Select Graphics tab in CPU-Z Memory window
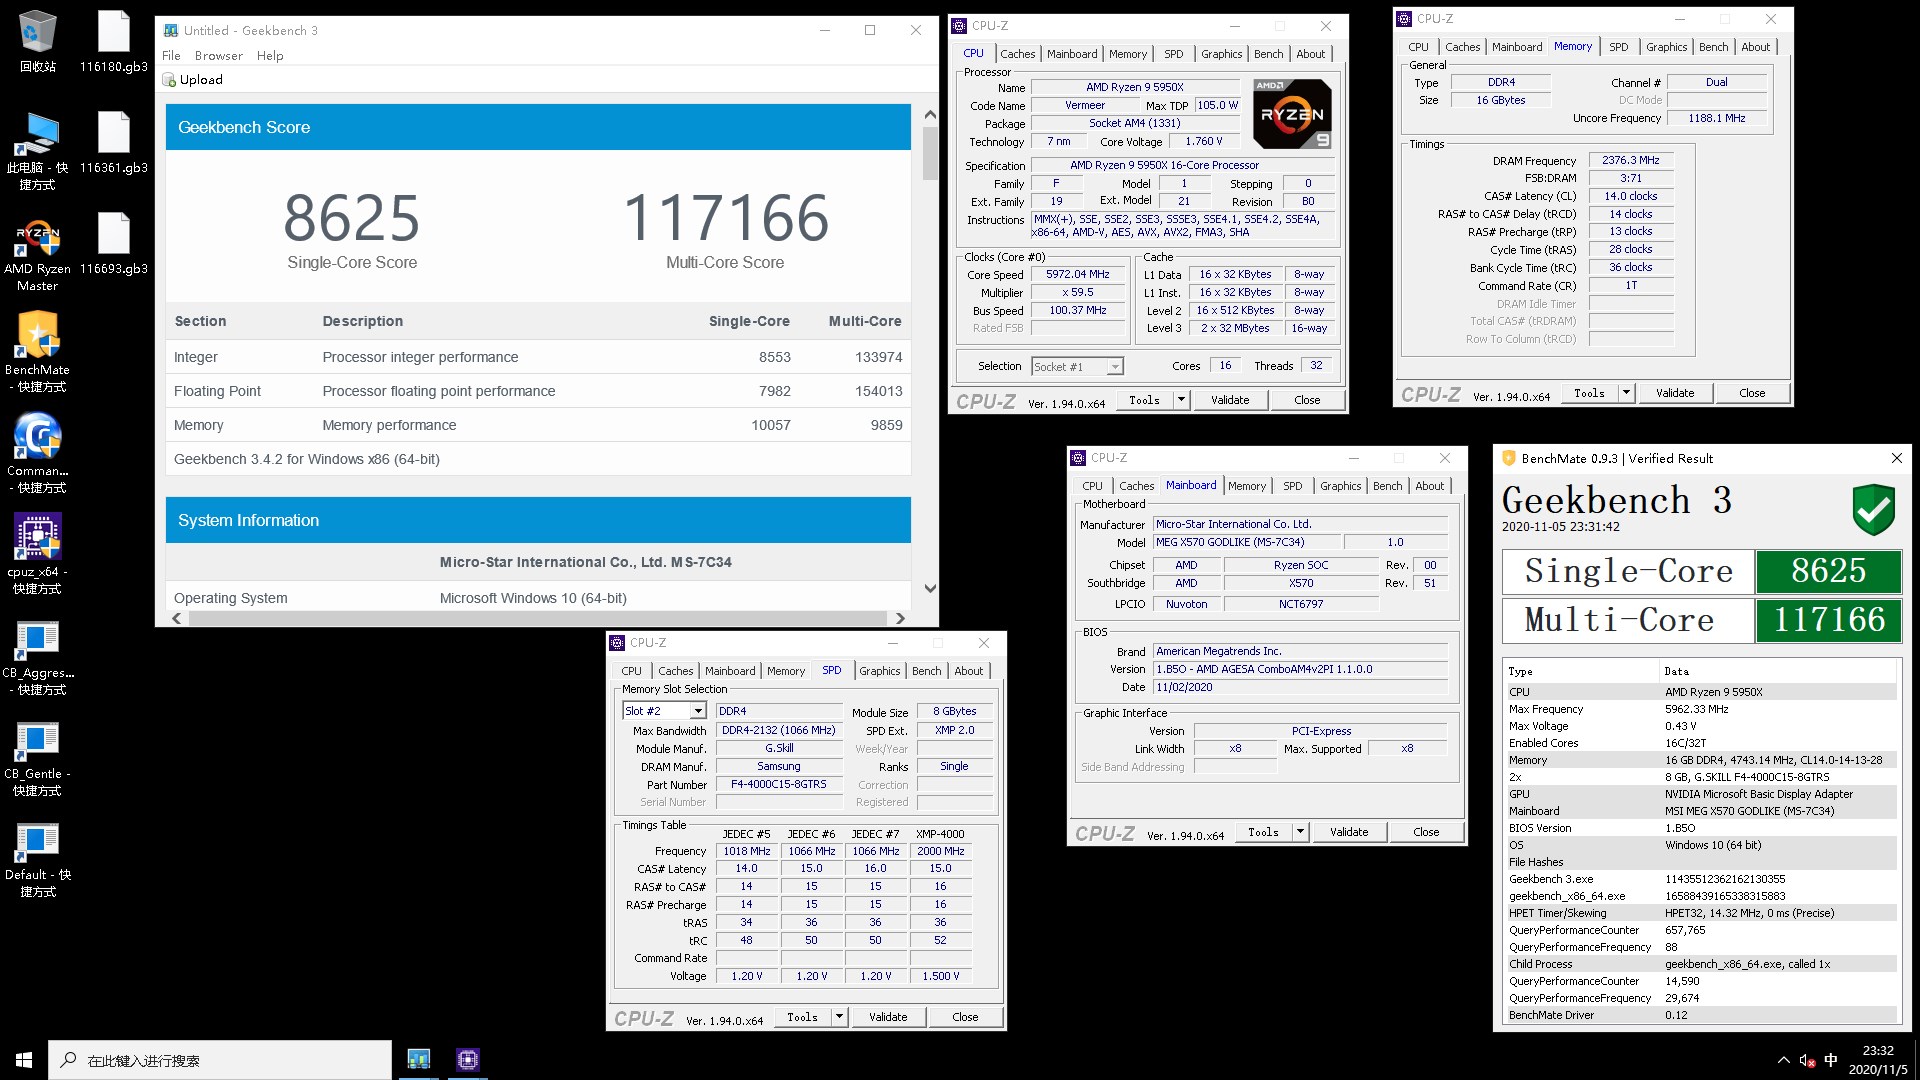The height and width of the screenshot is (1080, 1920). [1666, 47]
